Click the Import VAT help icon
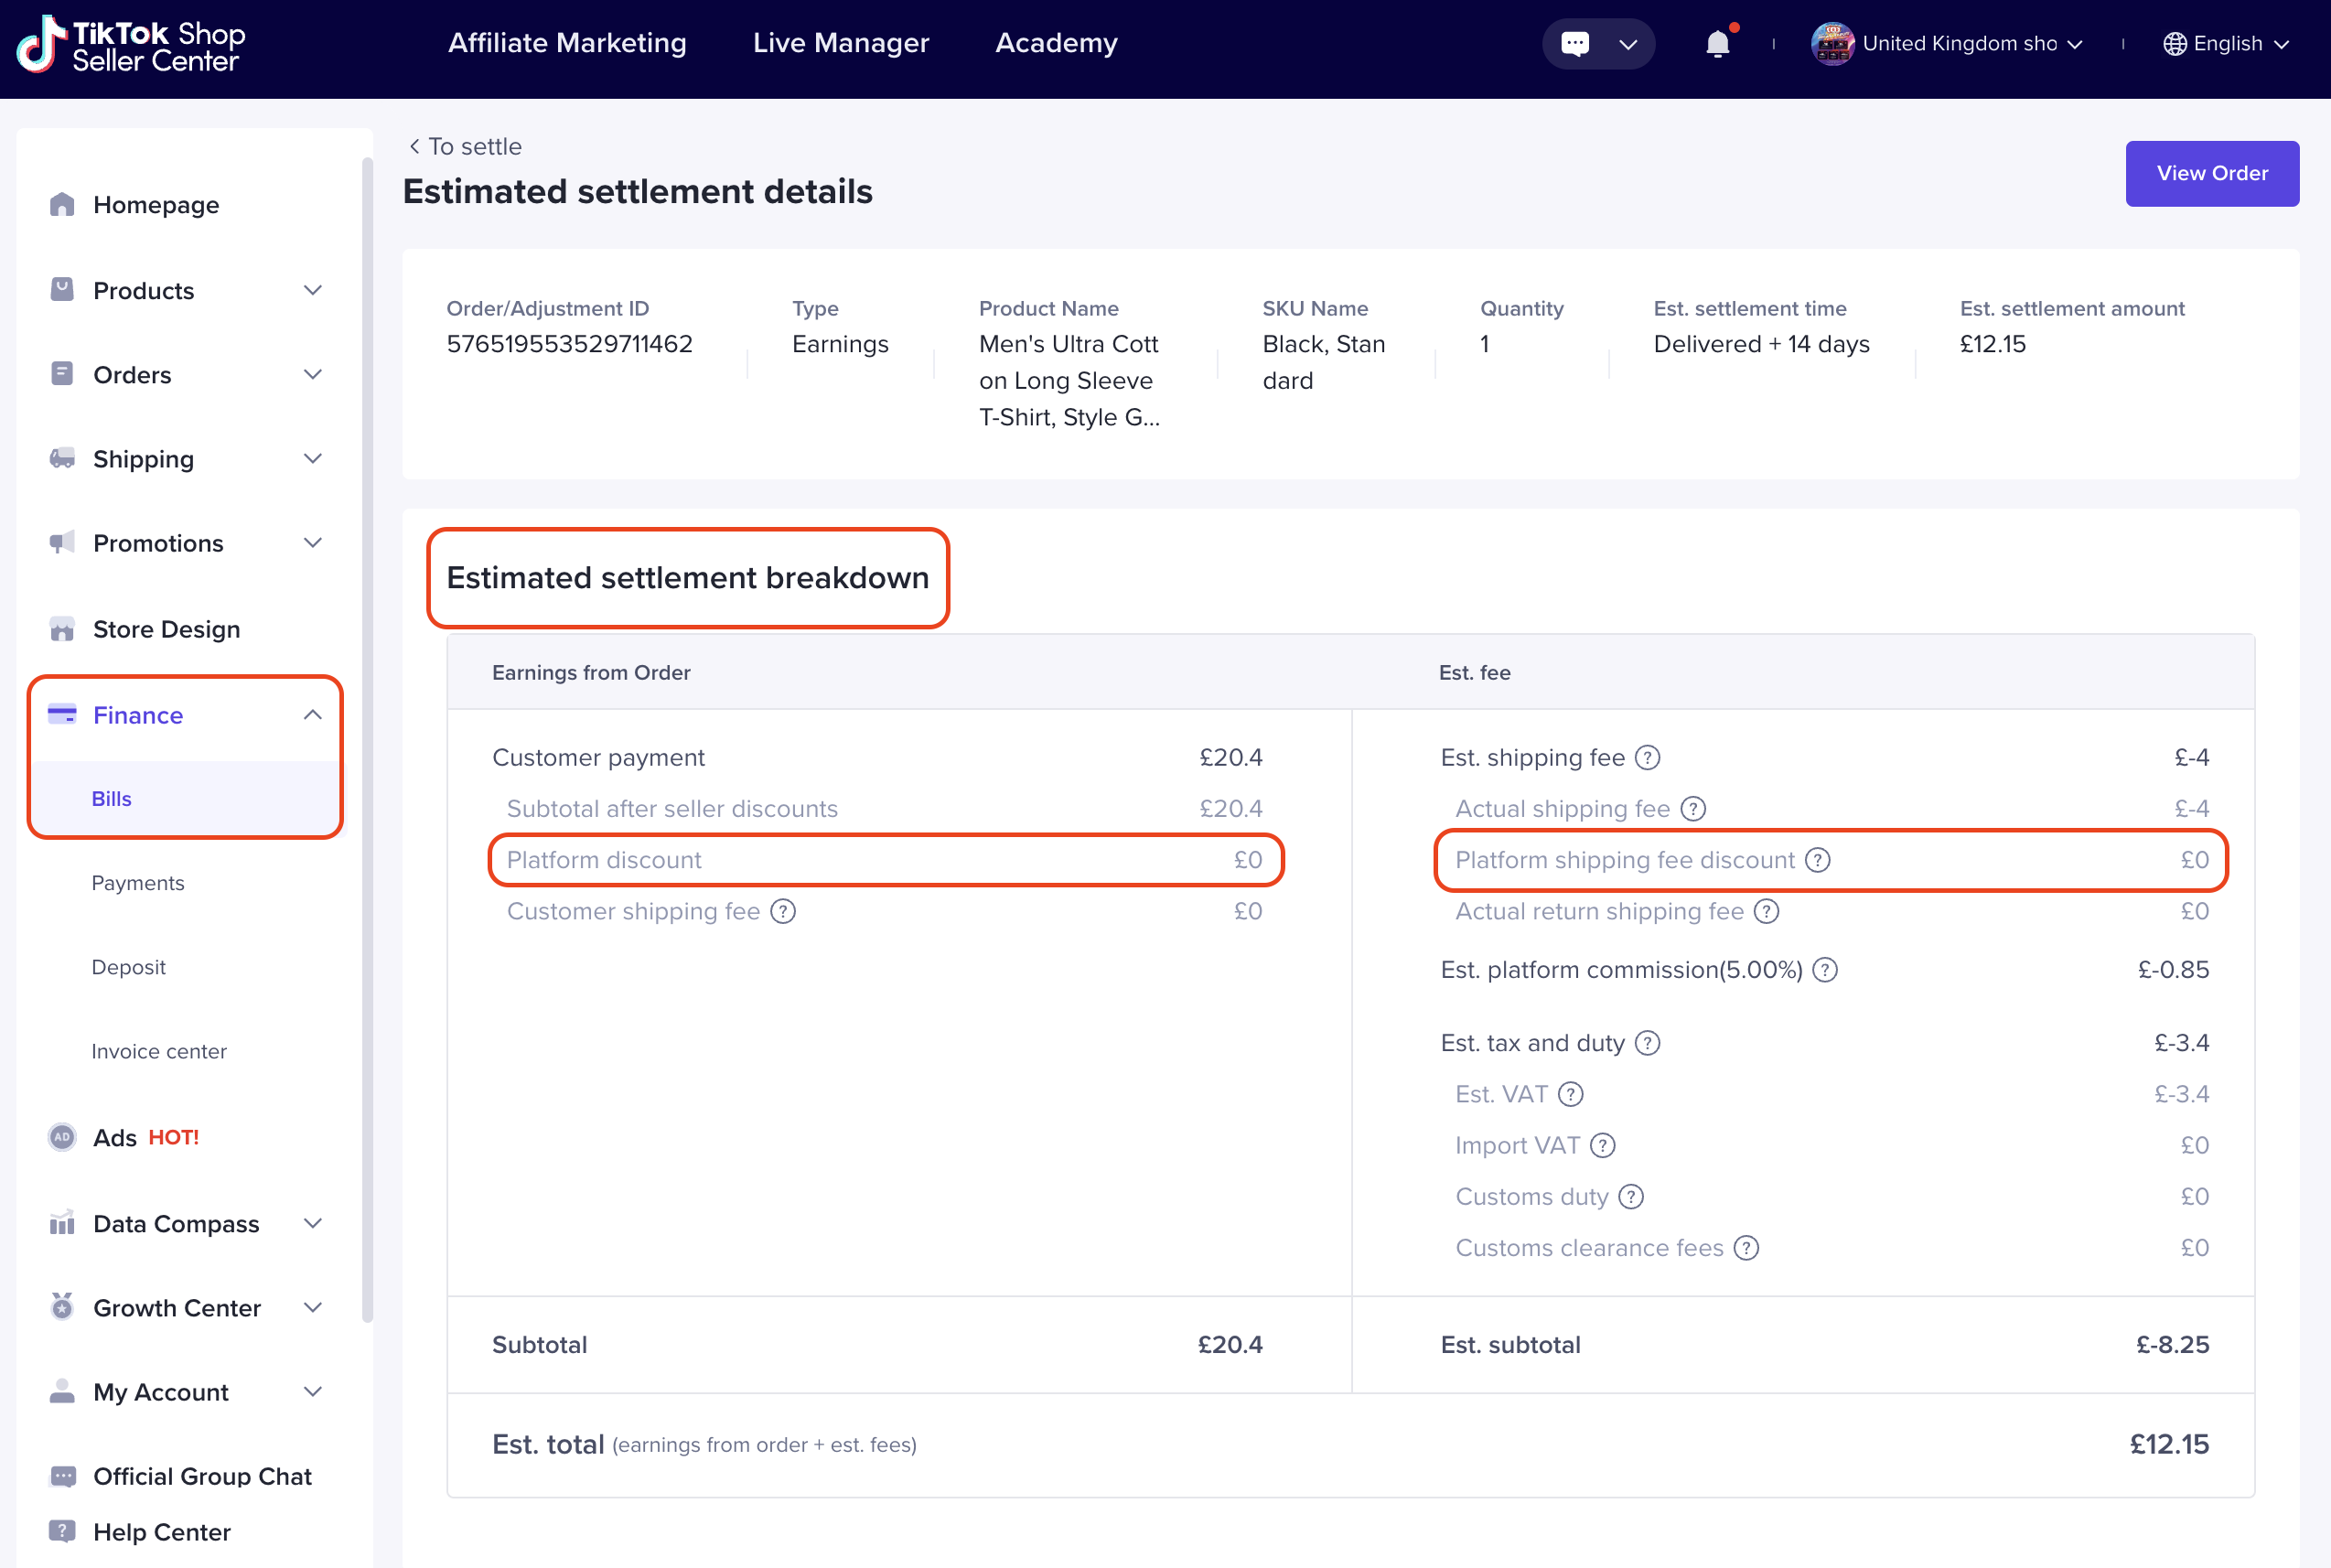The height and width of the screenshot is (1568, 2331). click(1602, 1145)
